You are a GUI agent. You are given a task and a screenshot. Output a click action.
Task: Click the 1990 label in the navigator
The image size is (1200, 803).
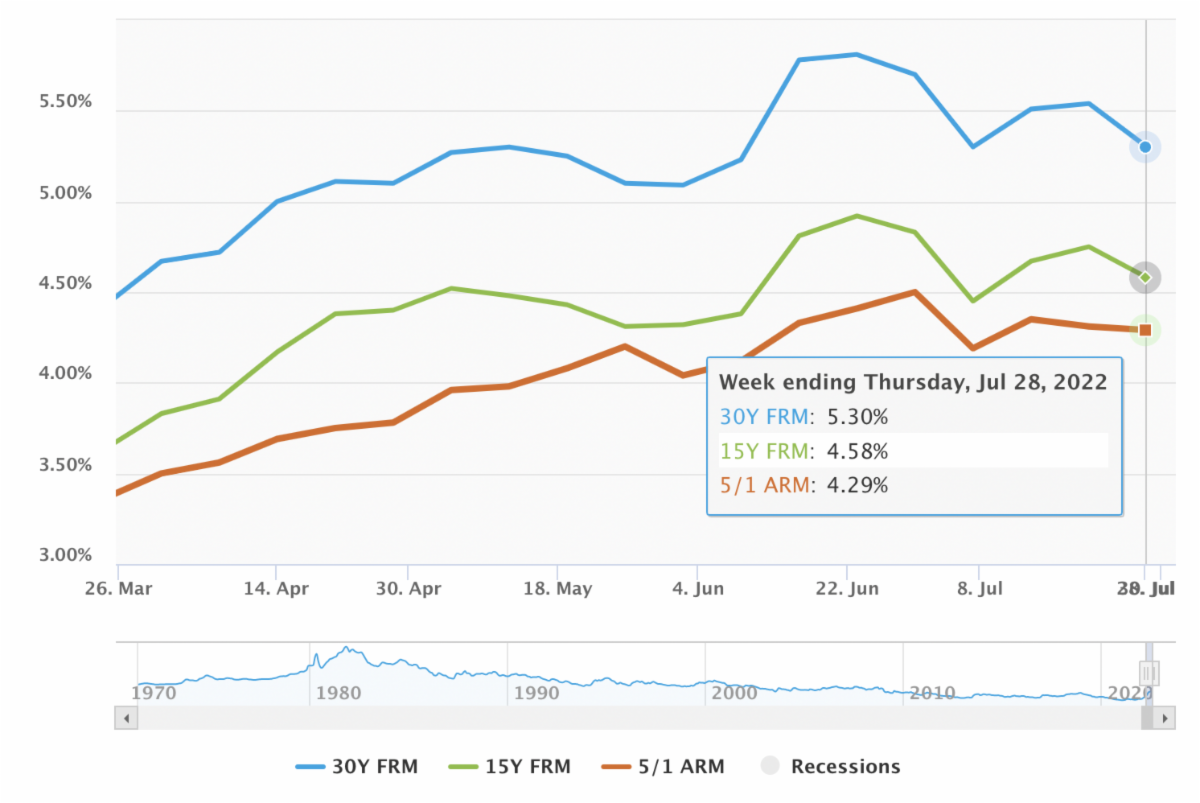[536, 692]
